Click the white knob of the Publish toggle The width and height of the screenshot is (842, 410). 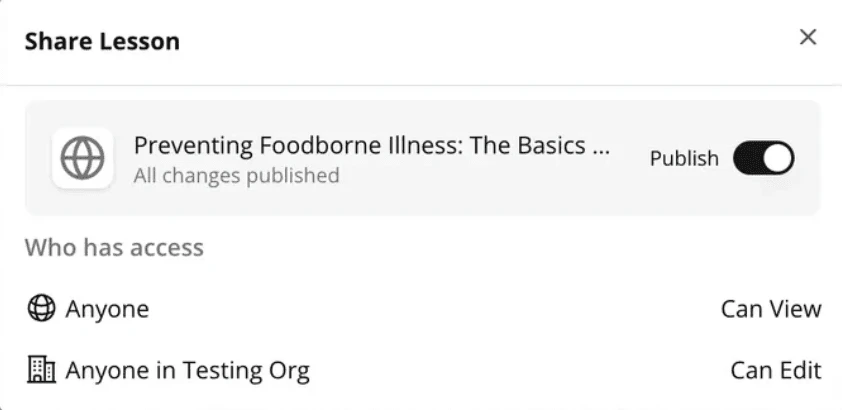pyautogui.click(x=778, y=158)
